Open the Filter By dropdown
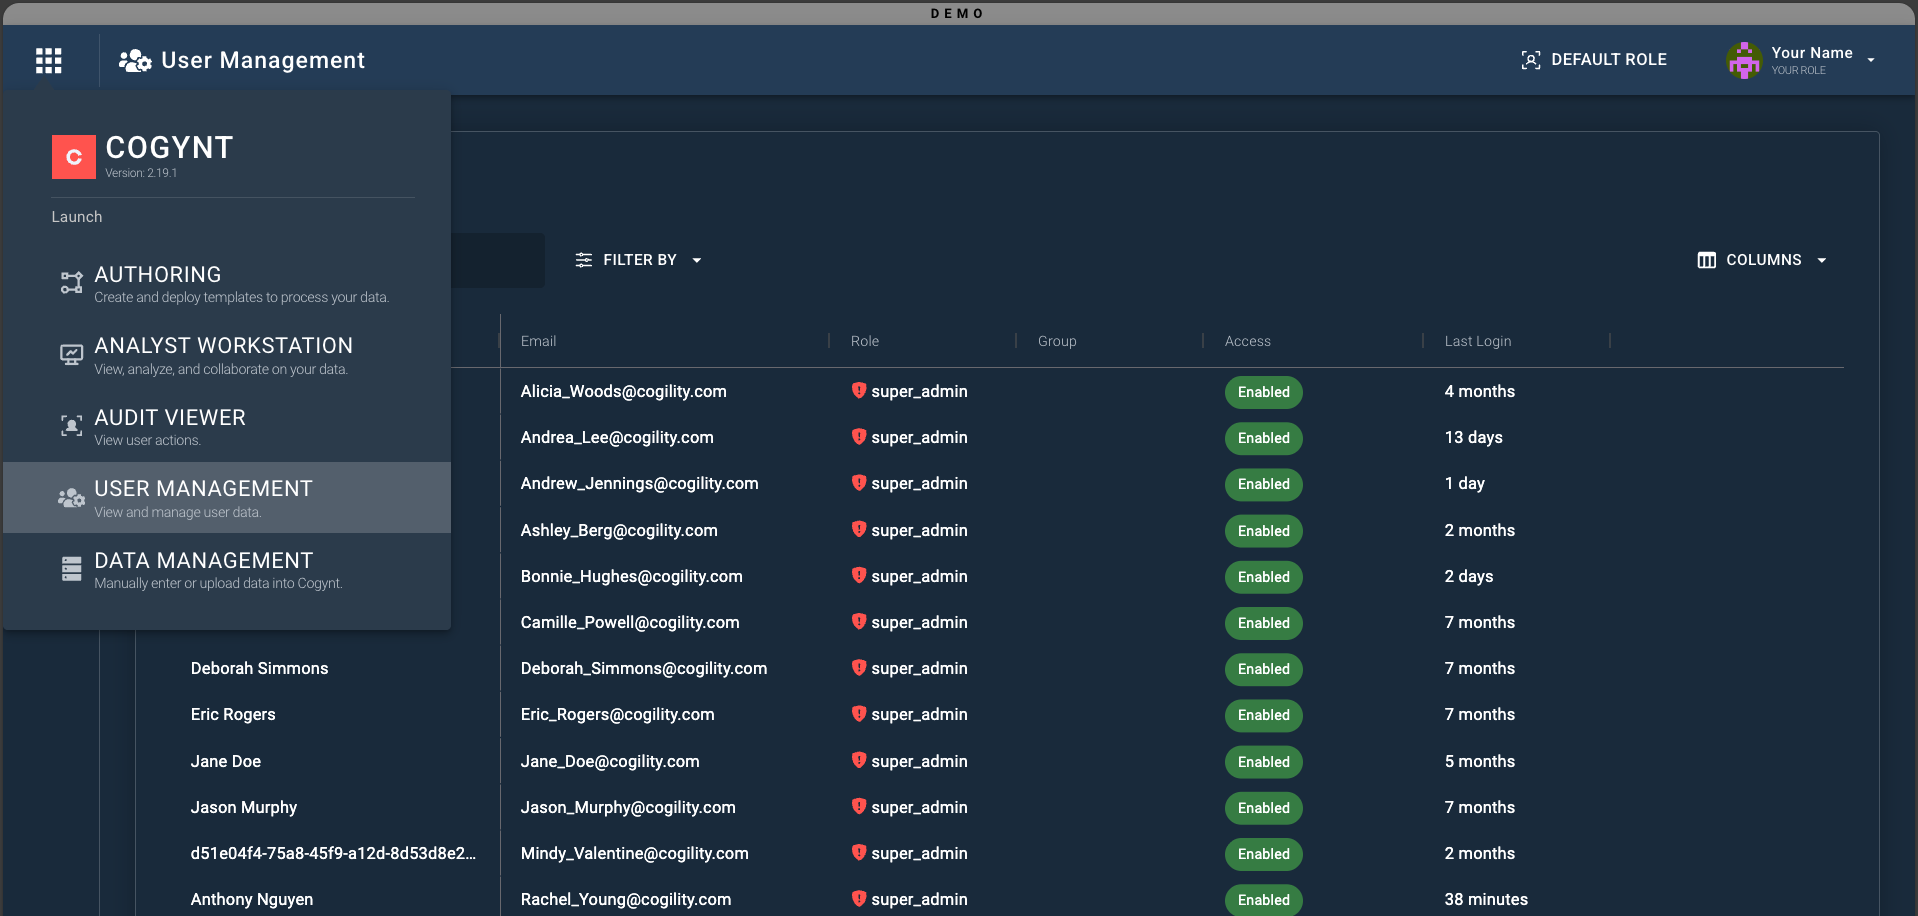1918x916 pixels. pyautogui.click(x=639, y=260)
